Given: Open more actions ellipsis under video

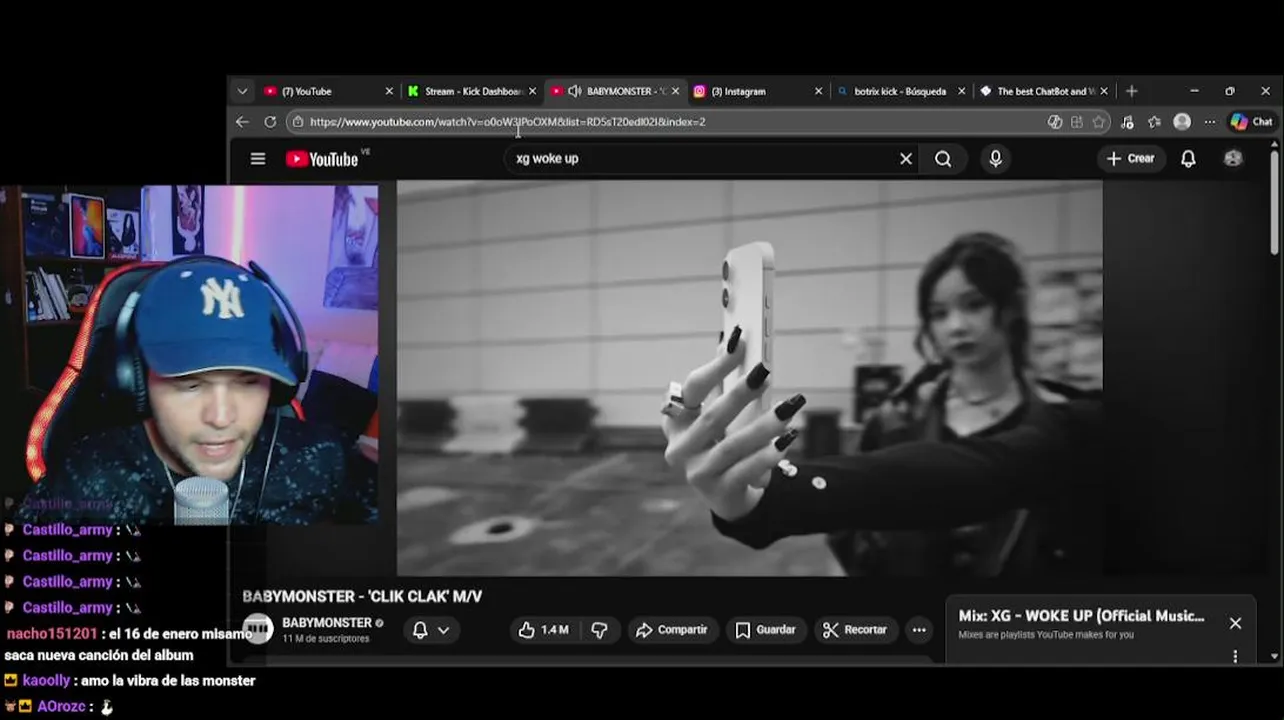Looking at the screenshot, I should [x=919, y=630].
